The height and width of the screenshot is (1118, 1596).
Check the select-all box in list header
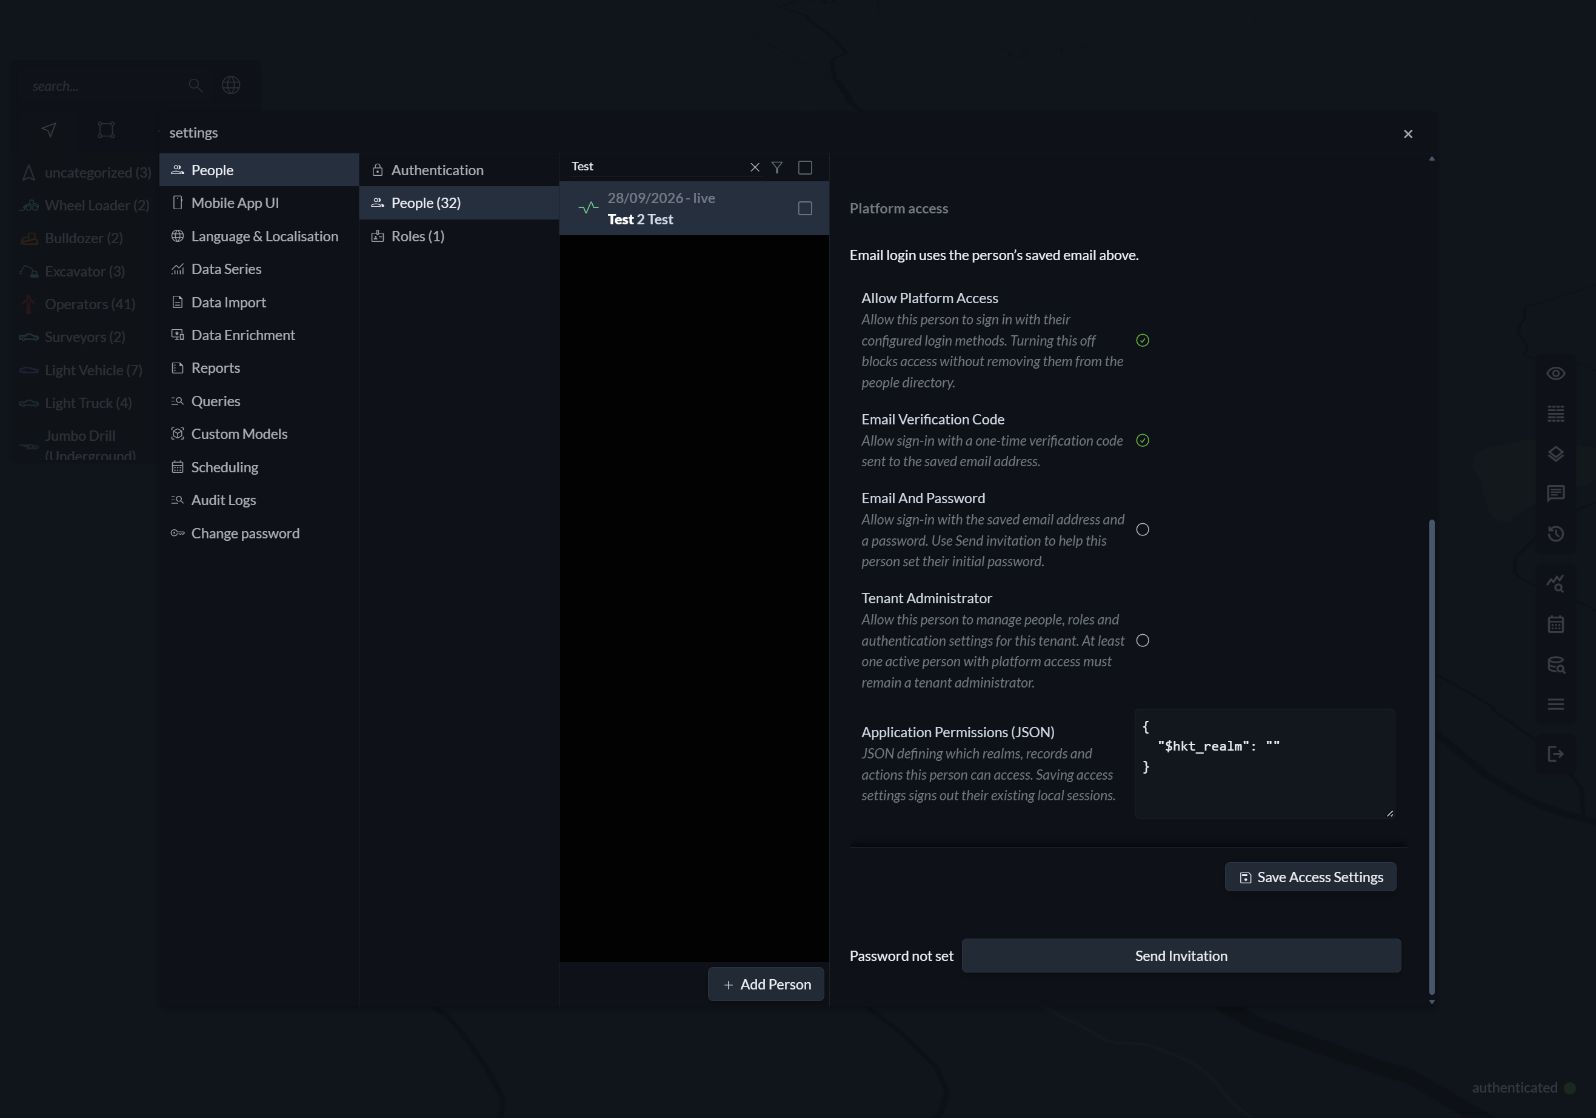805,167
